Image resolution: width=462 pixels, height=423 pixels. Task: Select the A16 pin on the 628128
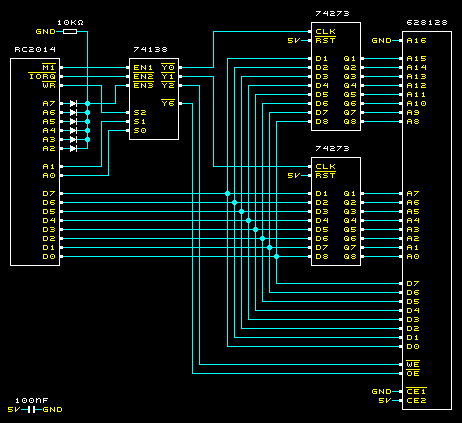coord(416,41)
